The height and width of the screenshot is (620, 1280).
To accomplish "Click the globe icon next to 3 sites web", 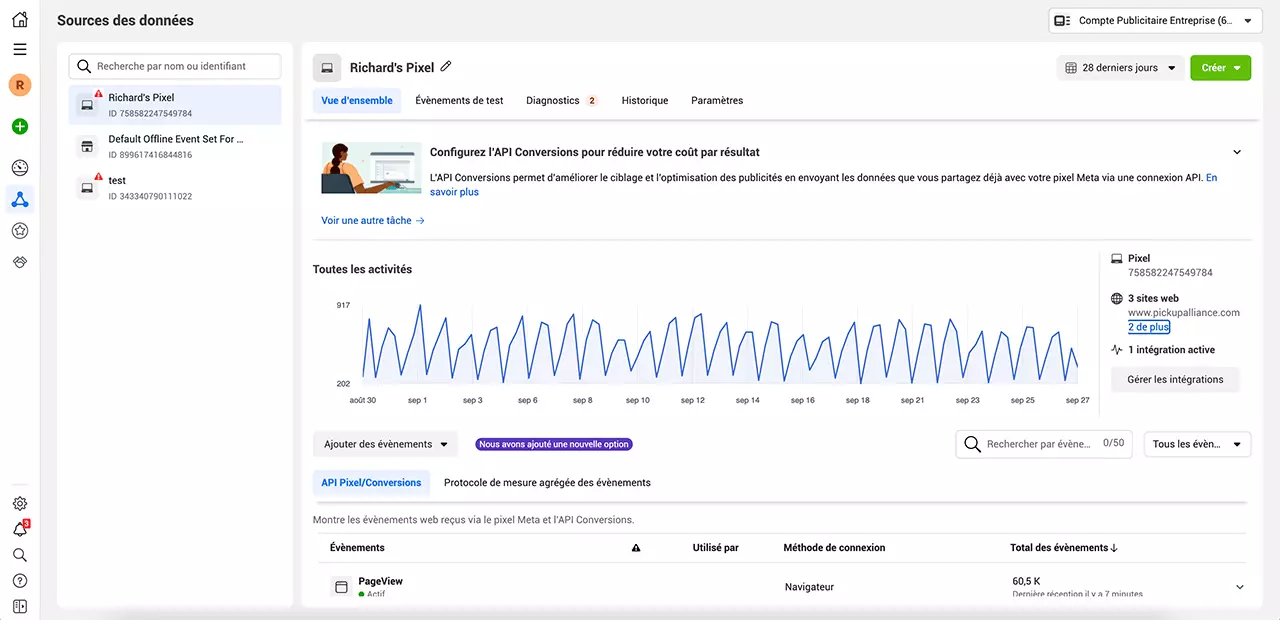I will (1117, 299).
